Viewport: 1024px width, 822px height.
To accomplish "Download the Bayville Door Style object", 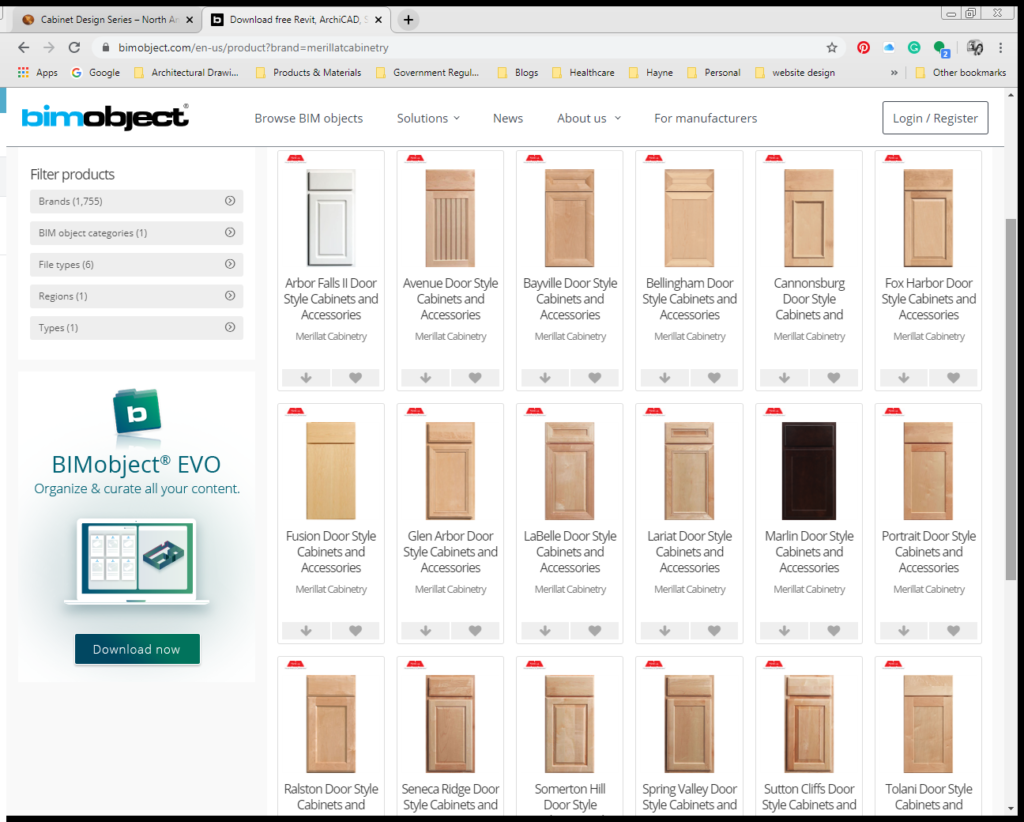I will (x=545, y=377).
